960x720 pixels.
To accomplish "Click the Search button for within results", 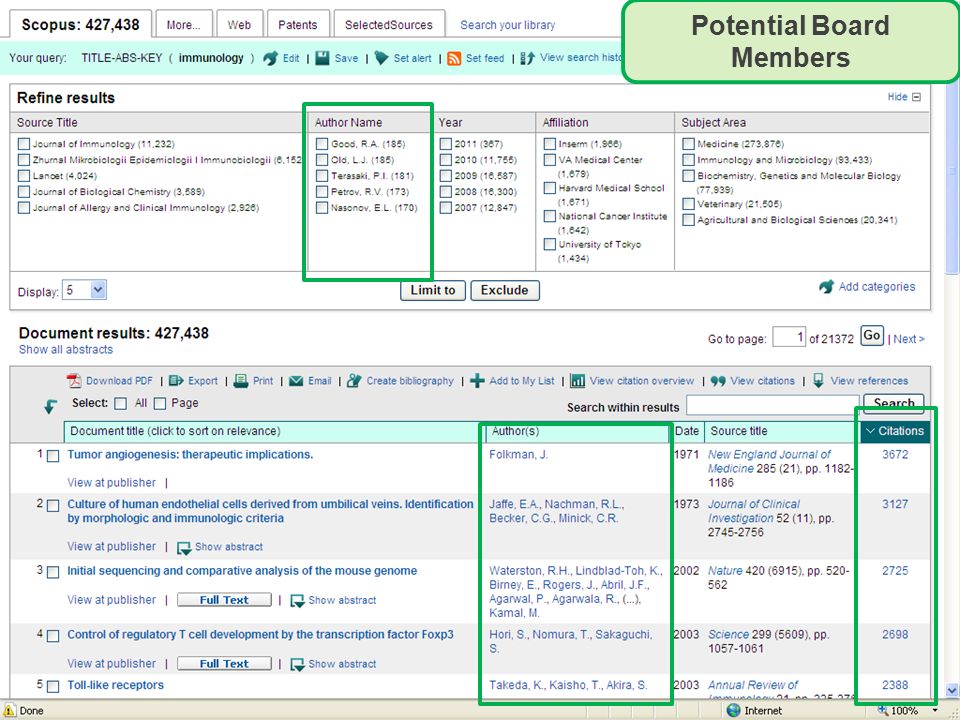I will coord(893,404).
